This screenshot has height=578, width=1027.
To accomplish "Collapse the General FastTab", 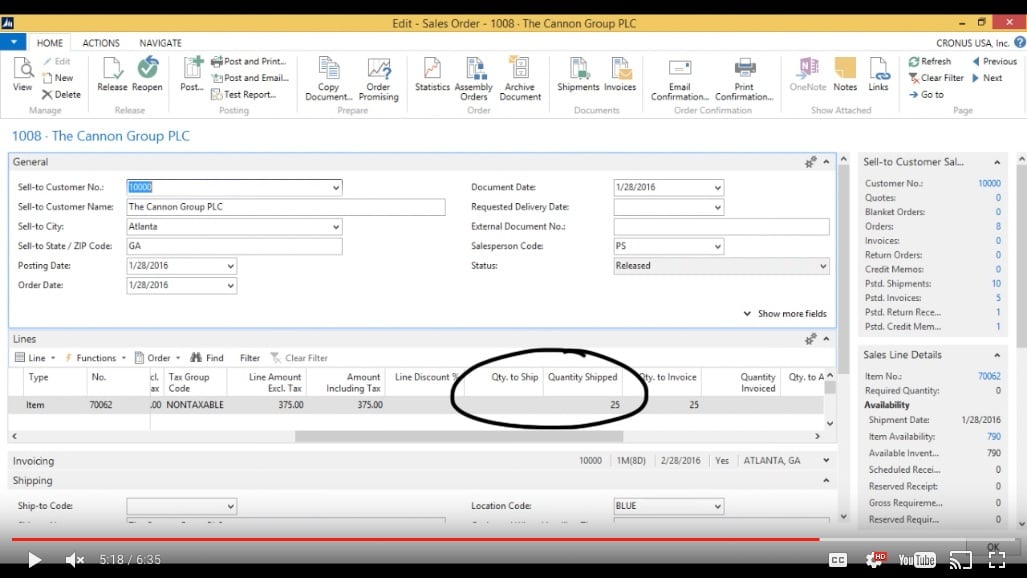I will [827, 162].
